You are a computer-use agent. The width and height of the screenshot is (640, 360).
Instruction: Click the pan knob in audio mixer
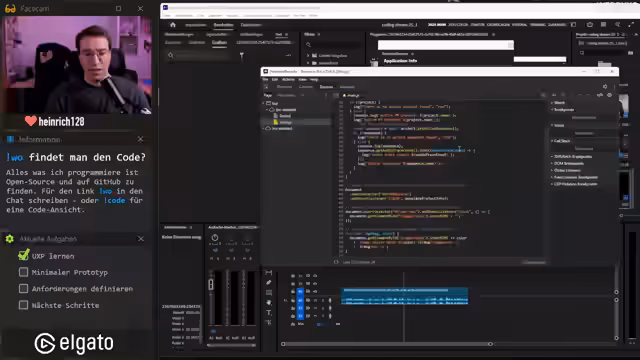tap(215, 238)
